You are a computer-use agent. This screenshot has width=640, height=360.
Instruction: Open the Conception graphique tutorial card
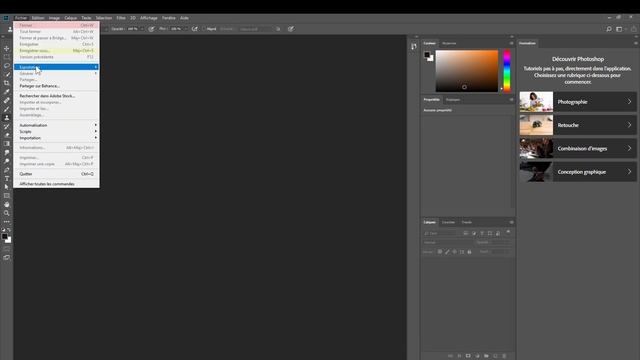click(578, 172)
